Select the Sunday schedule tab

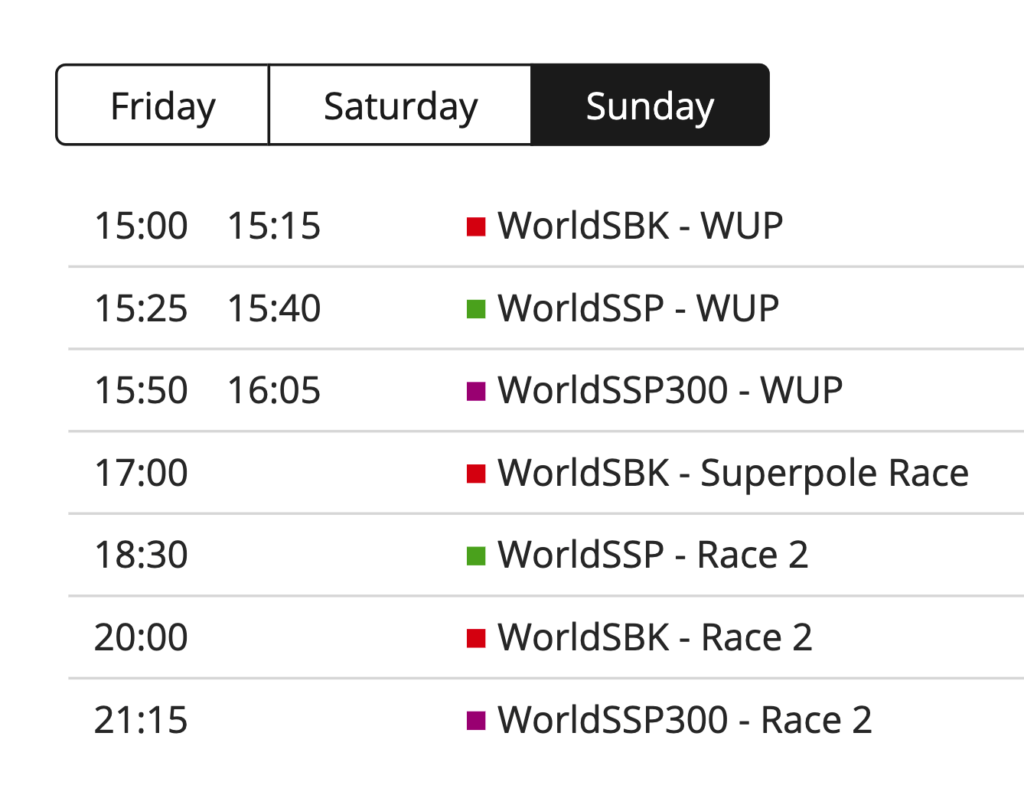[x=650, y=104]
